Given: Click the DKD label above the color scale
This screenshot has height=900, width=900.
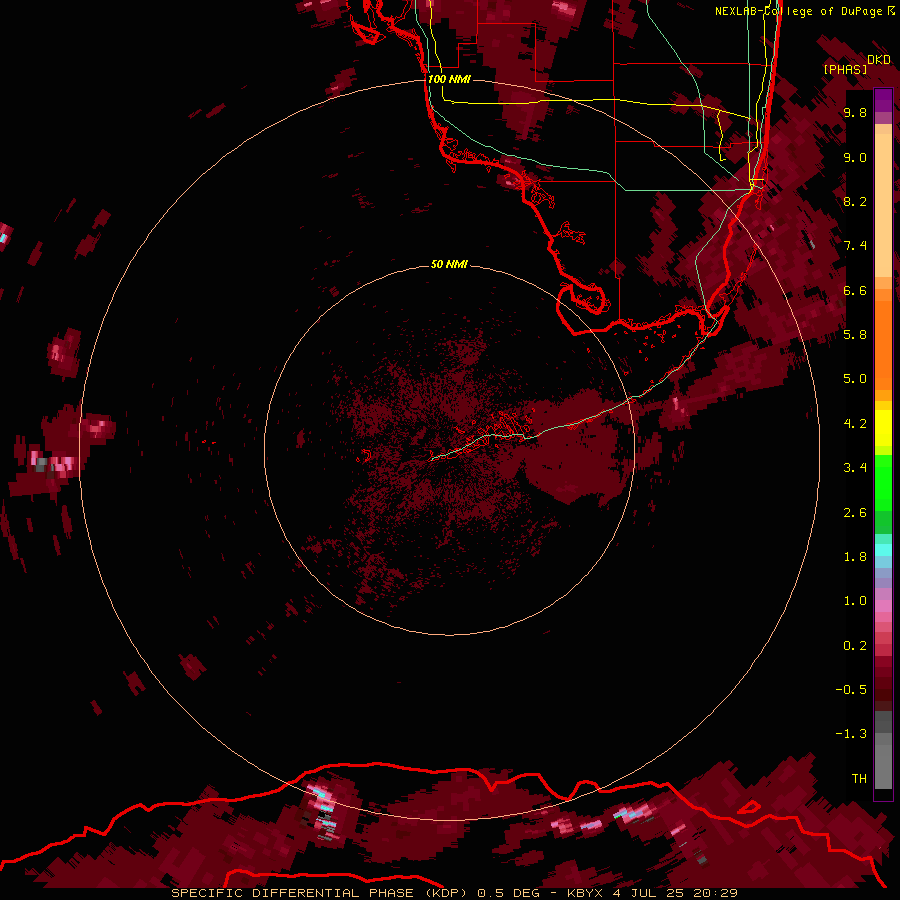Looking at the screenshot, I should (x=879, y=60).
